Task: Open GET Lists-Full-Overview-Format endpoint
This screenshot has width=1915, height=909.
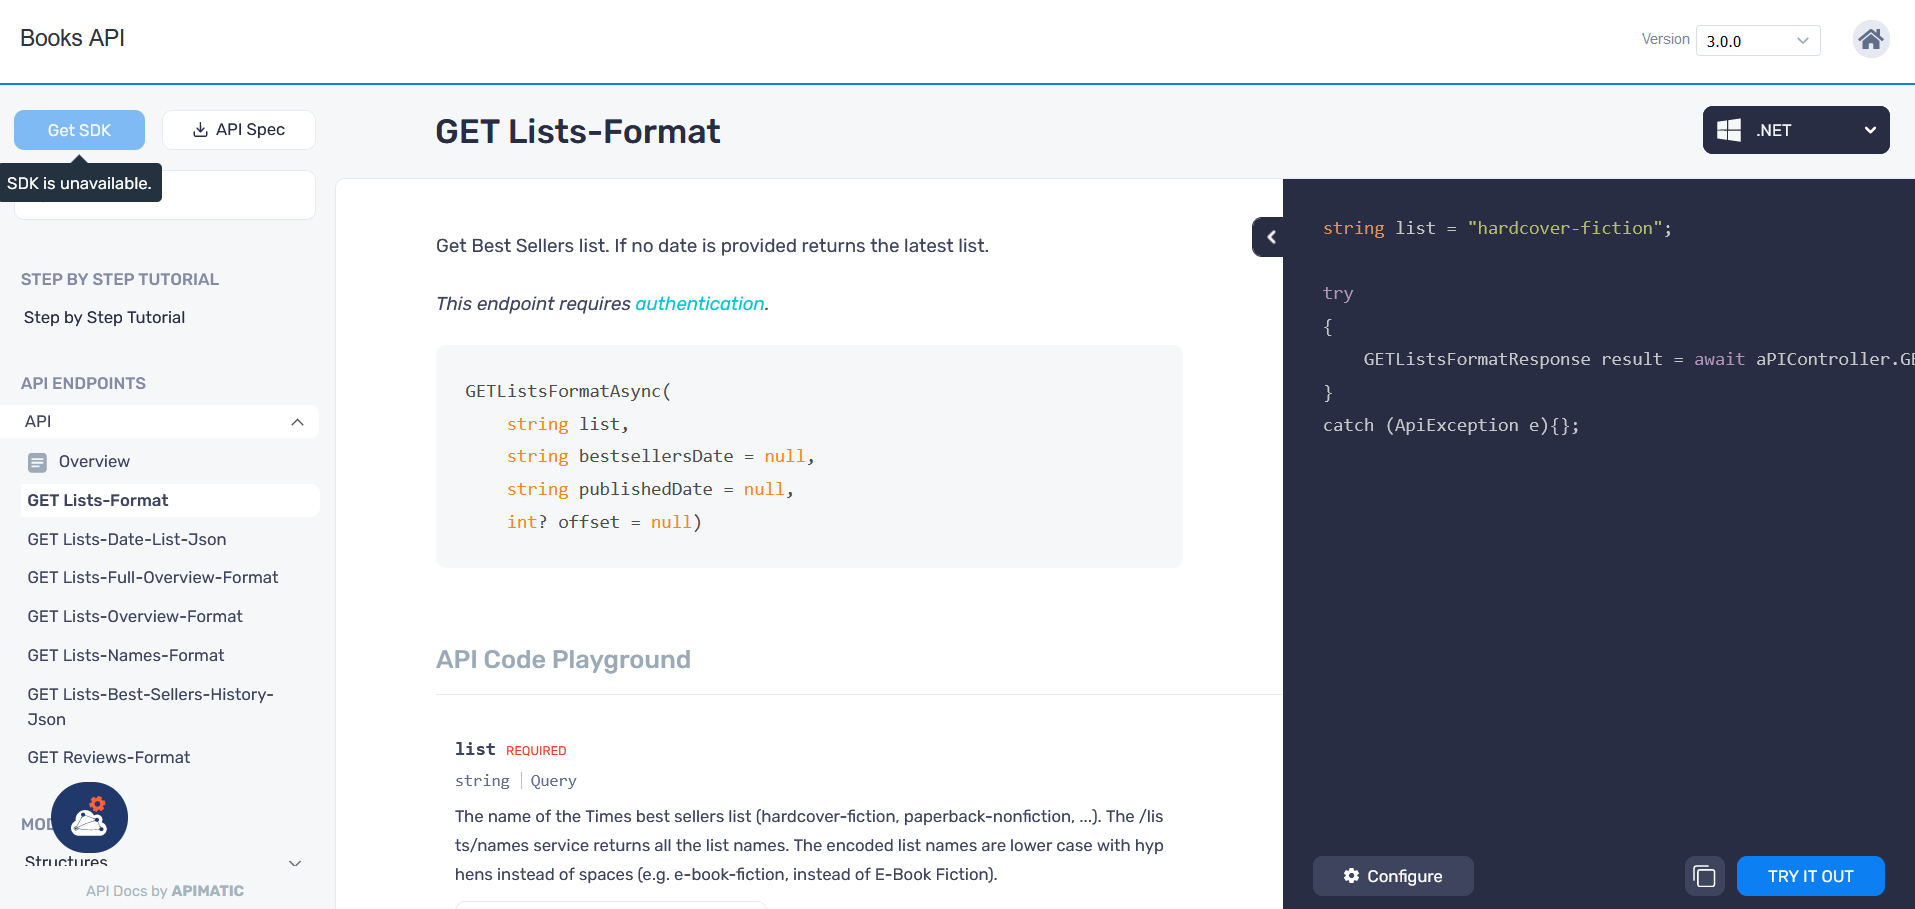Action: 153,577
